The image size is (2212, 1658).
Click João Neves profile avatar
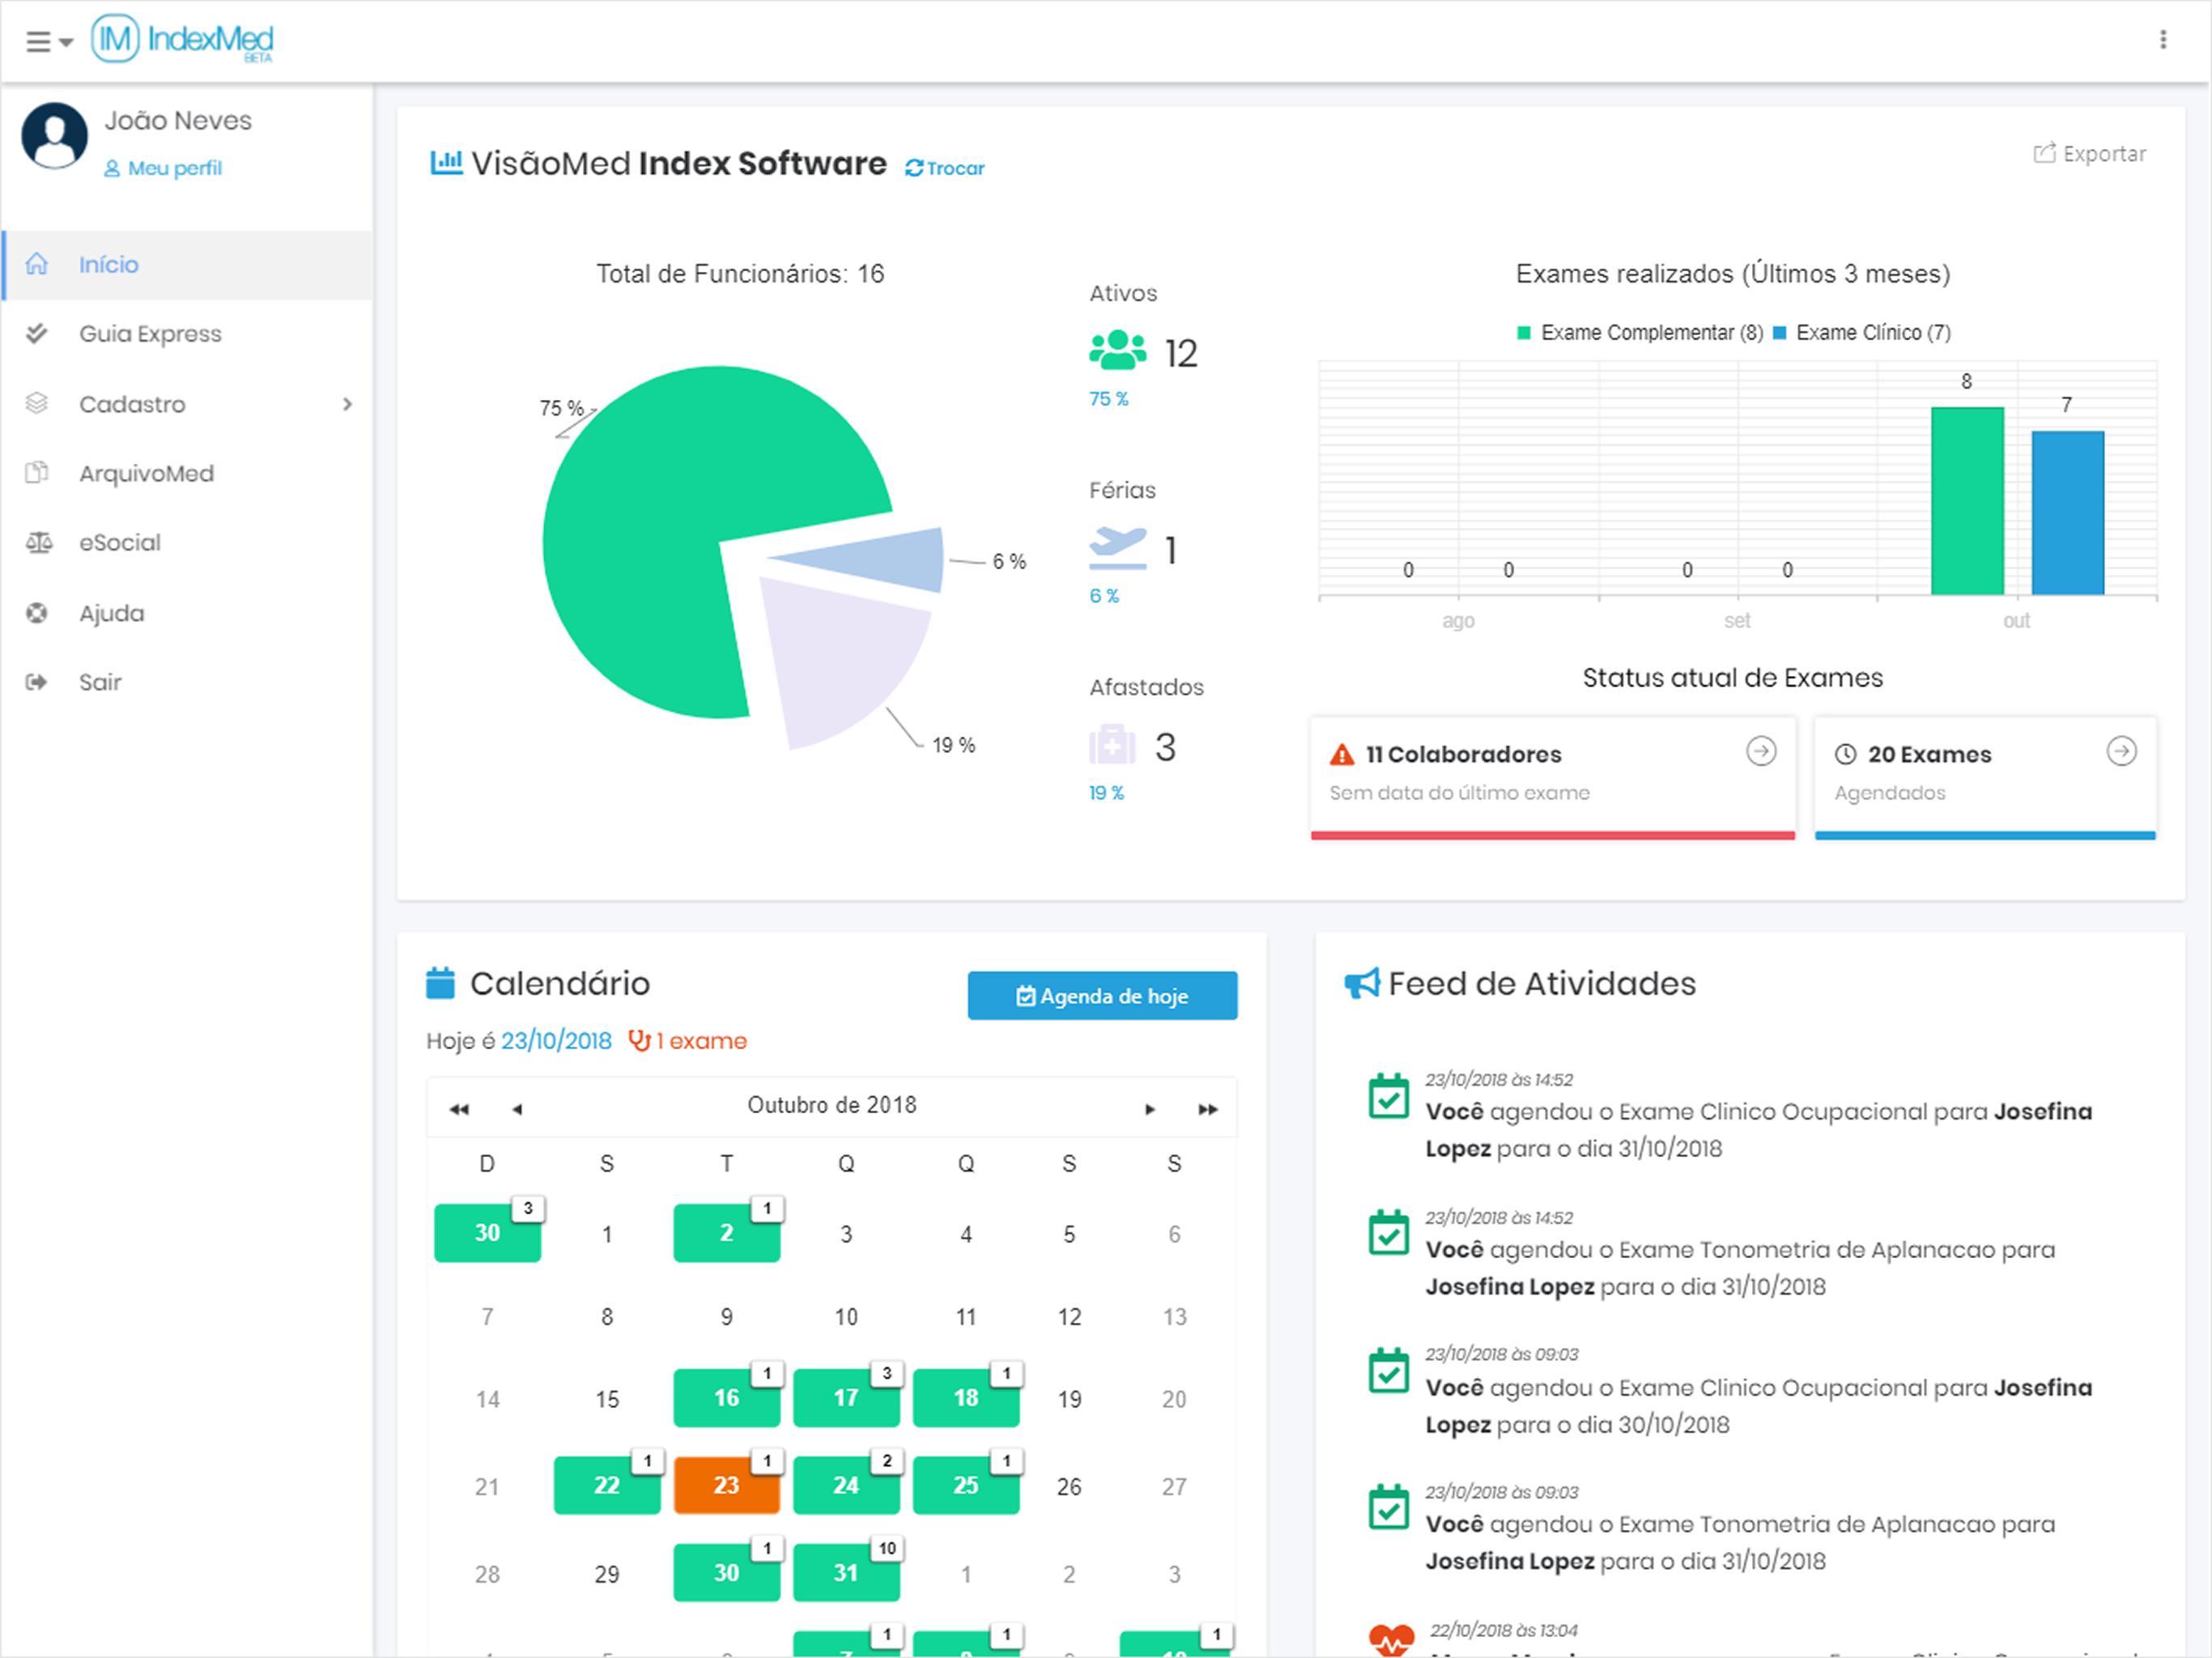pyautogui.click(x=55, y=135)
